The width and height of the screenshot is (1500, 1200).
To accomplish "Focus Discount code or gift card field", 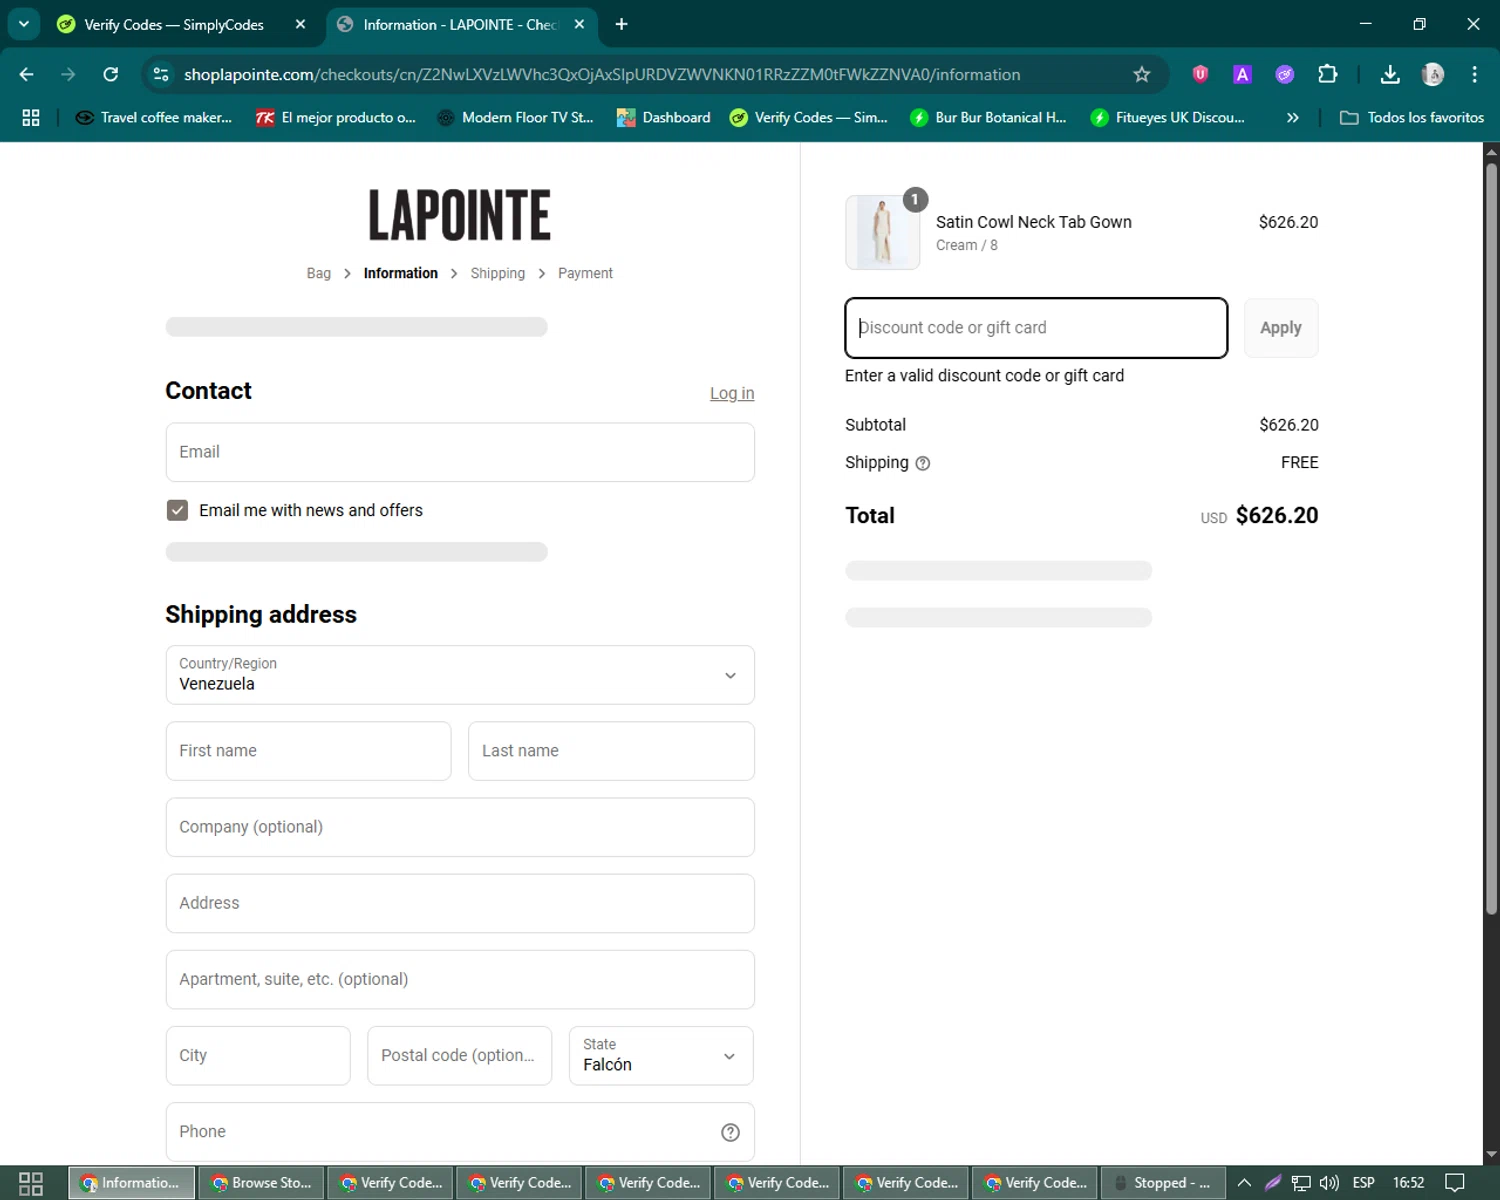I will coord(1036,328).
